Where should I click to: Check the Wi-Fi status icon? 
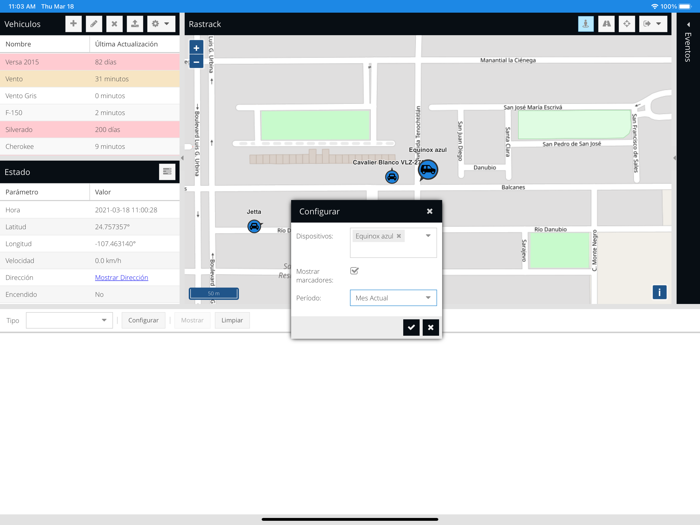[654, 6]
